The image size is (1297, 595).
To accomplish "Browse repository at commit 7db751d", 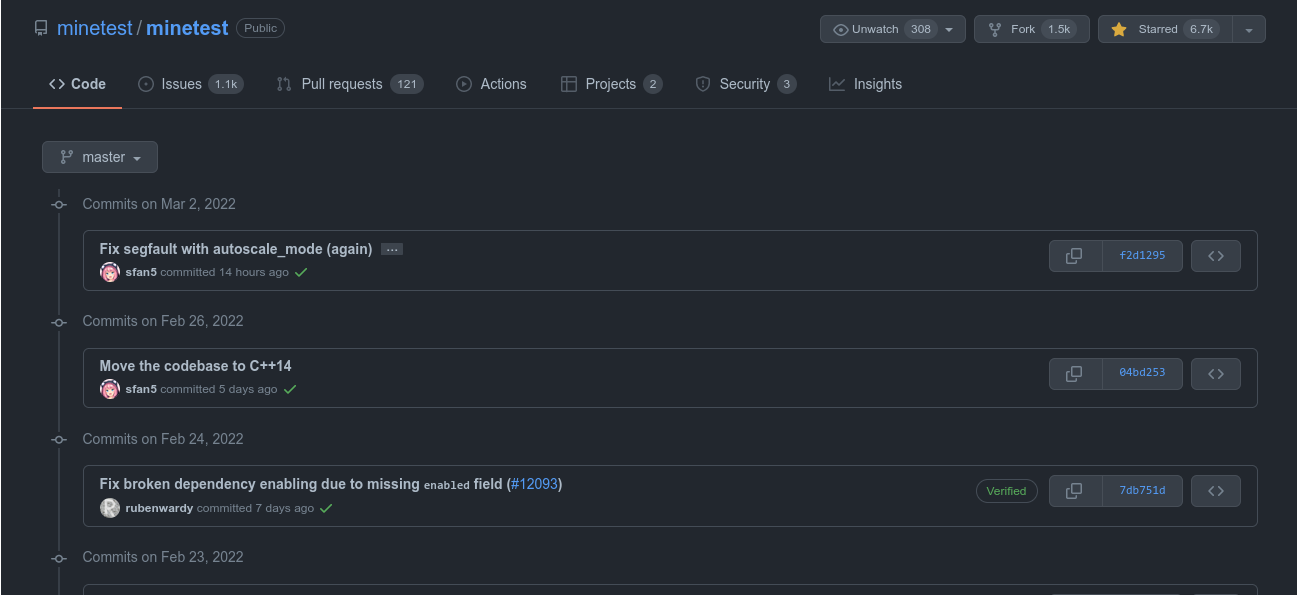I will (1216, 491).
